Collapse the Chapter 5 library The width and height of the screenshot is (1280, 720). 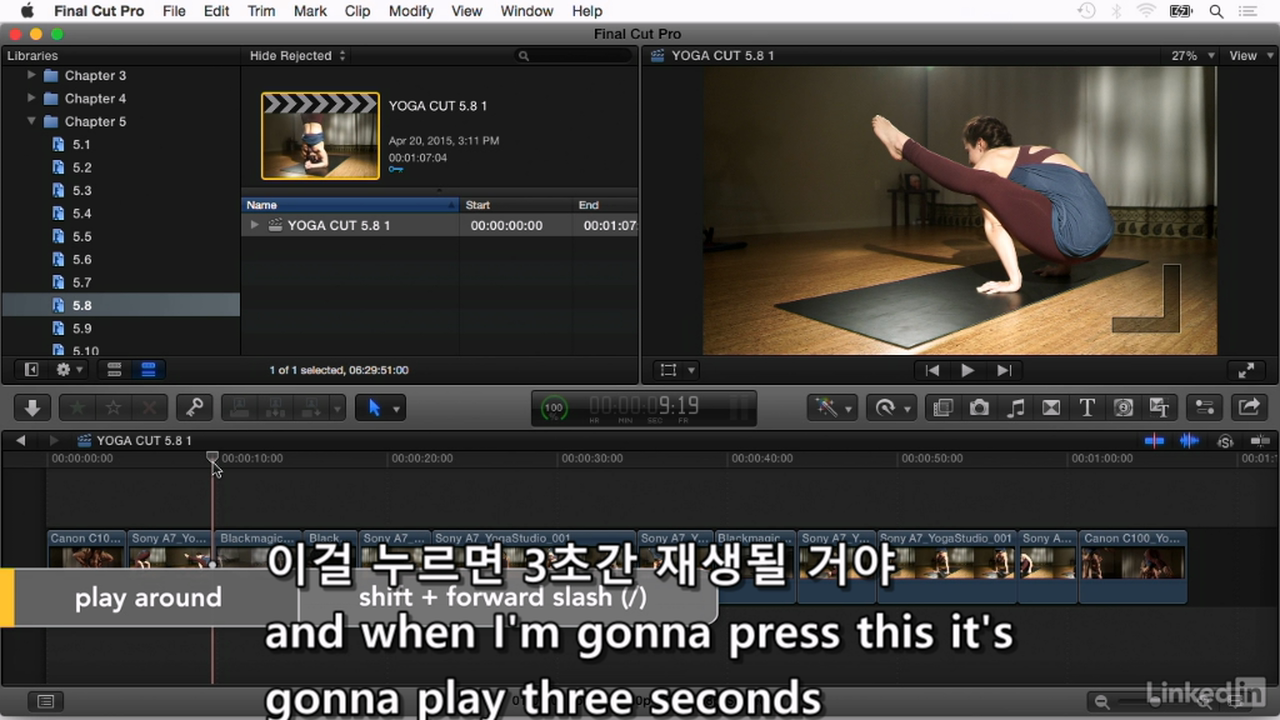(x=31, y=121)
